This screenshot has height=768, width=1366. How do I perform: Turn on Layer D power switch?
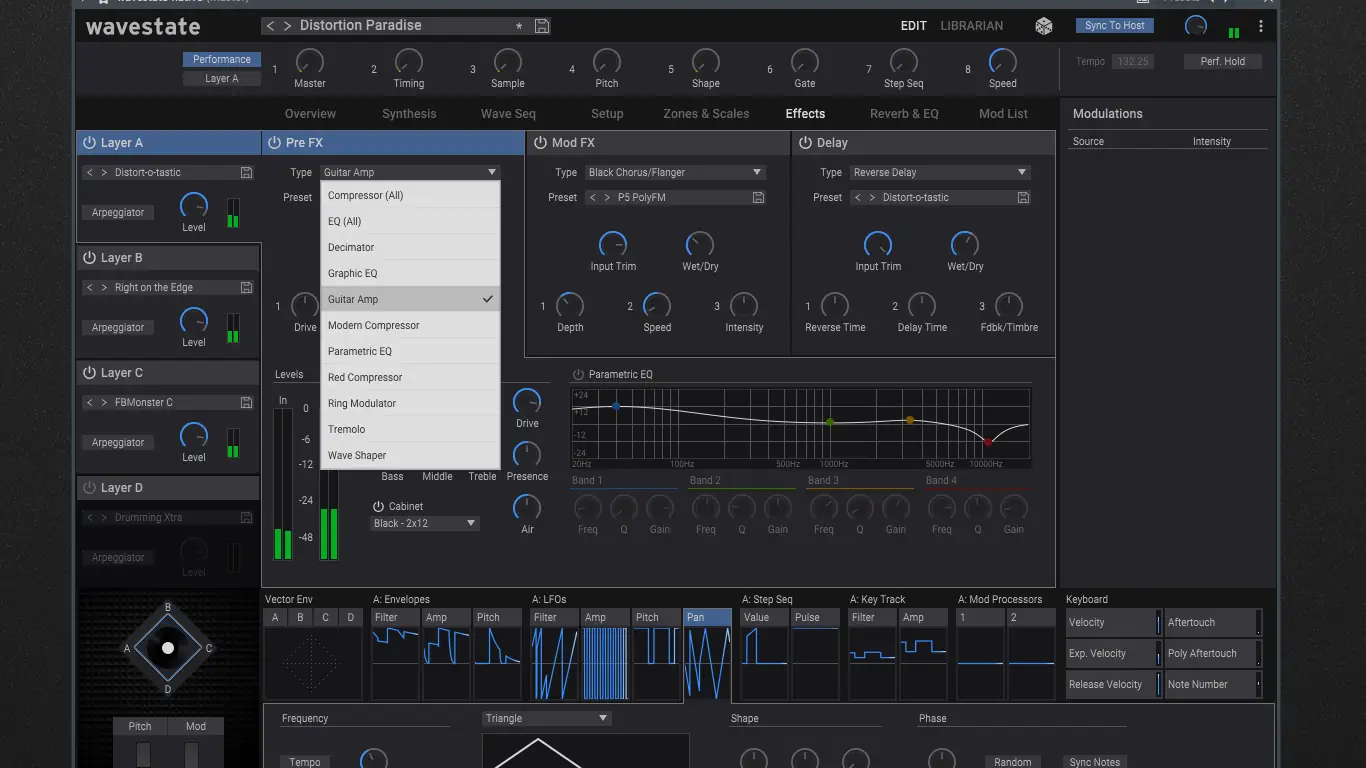[89, 488]
